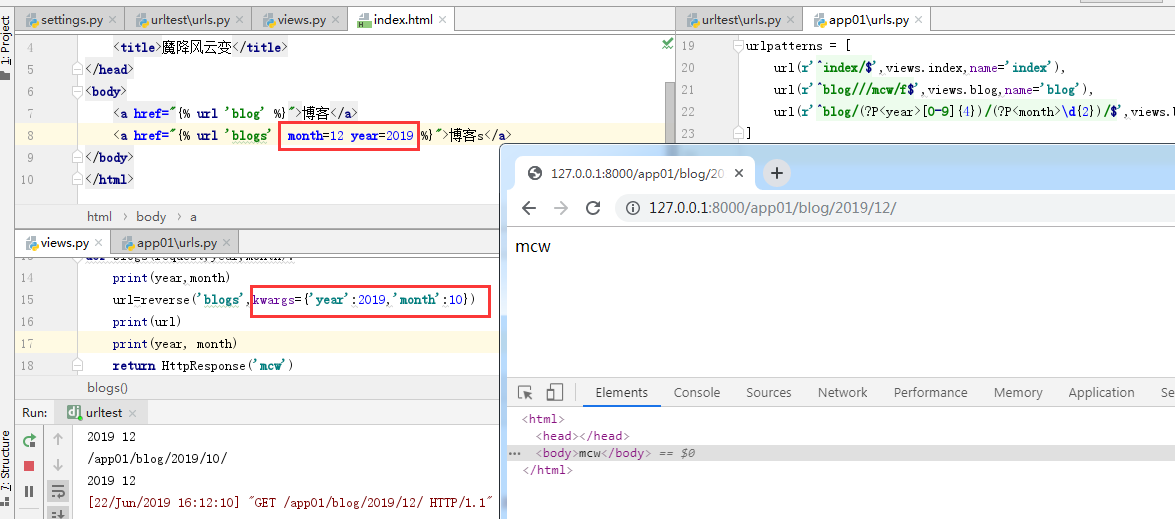
Task: Click the fold marker at line 10 closing html
Action: coord(76,180)
